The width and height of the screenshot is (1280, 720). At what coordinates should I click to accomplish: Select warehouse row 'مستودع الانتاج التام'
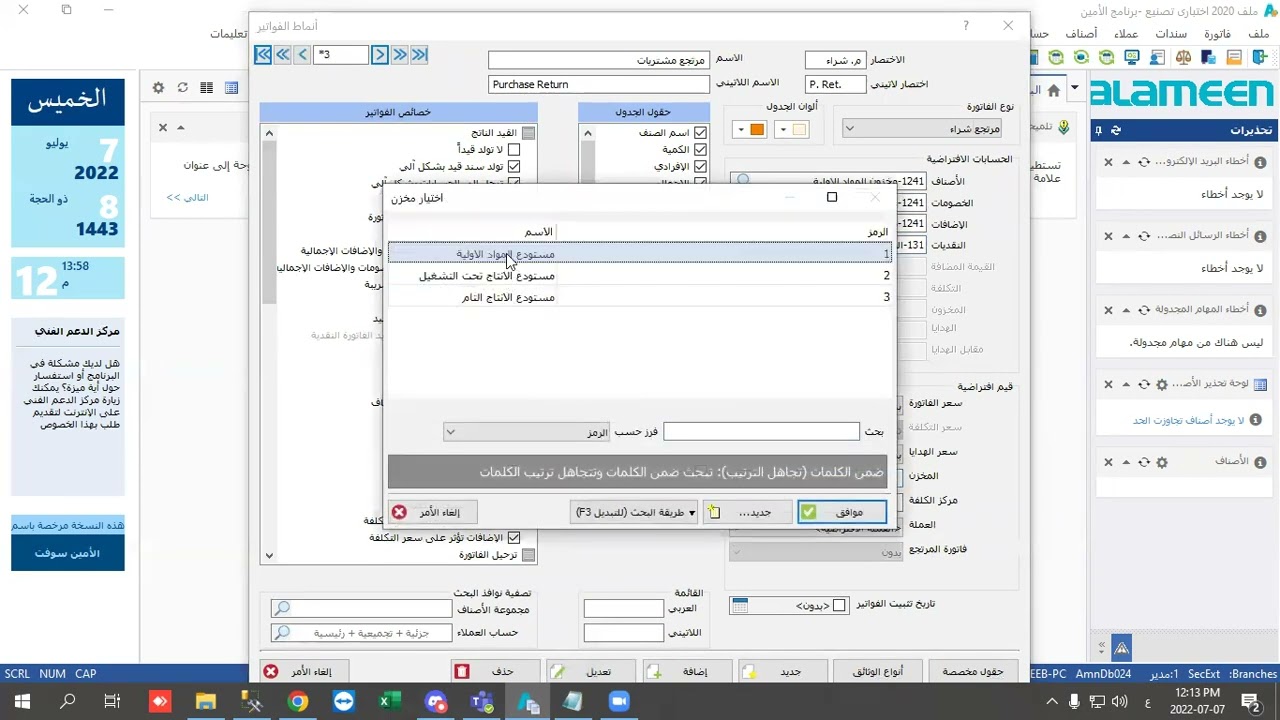click(640, 297)
